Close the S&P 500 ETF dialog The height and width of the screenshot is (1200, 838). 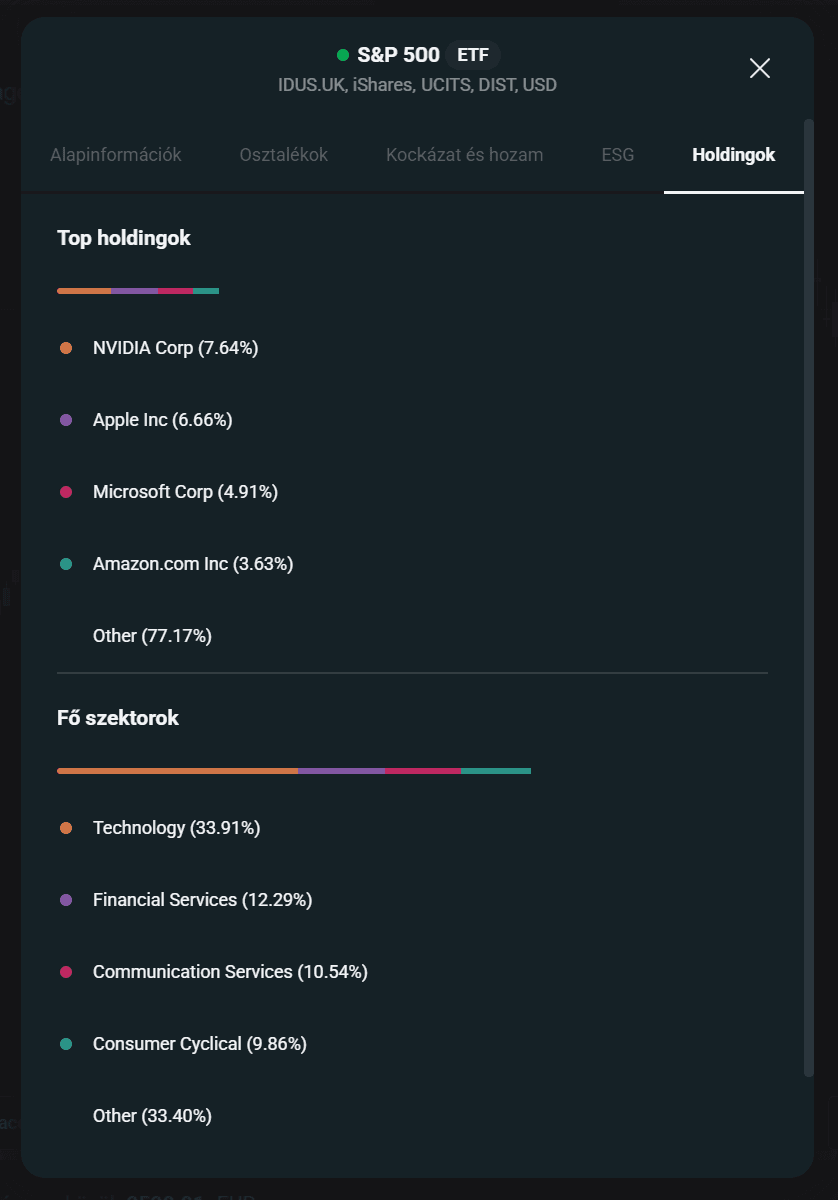[760, 68]
